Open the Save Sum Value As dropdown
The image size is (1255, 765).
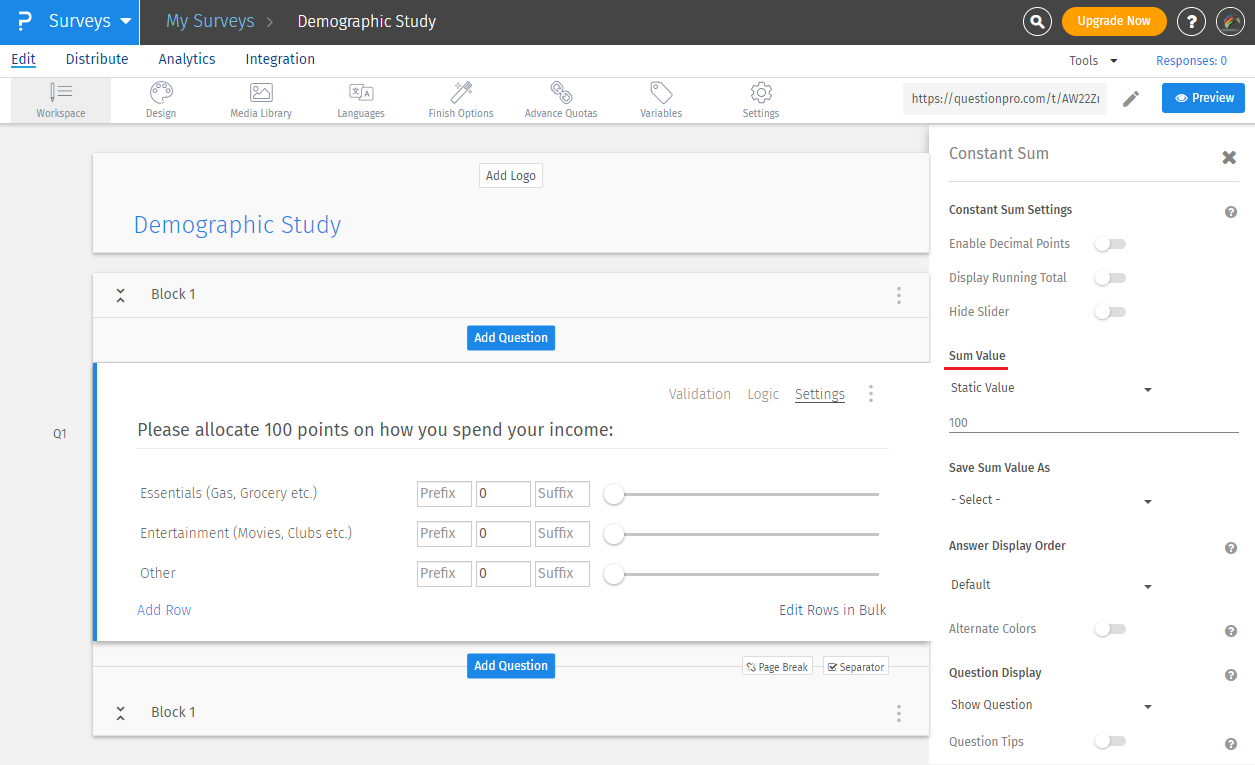[1050, 499]
